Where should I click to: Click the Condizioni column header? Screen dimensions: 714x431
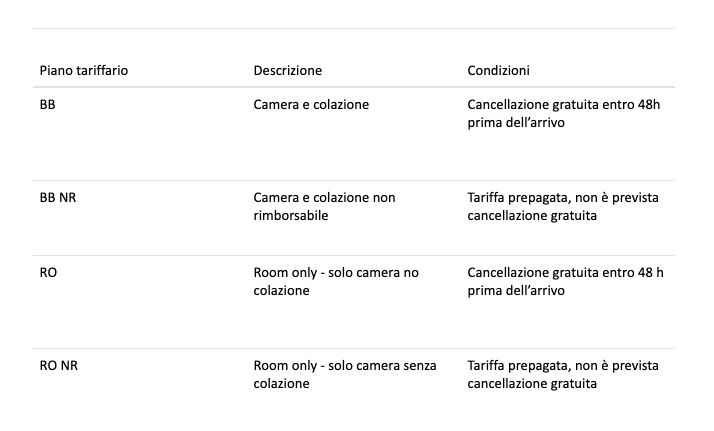[x=498, y=71]
